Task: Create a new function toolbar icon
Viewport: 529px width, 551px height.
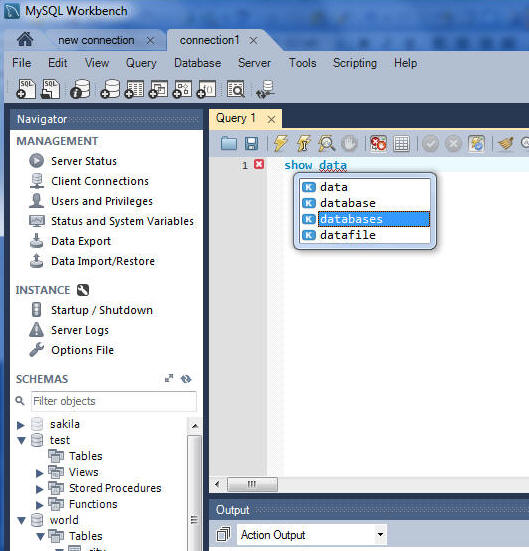Action: (x=206, y=89)
